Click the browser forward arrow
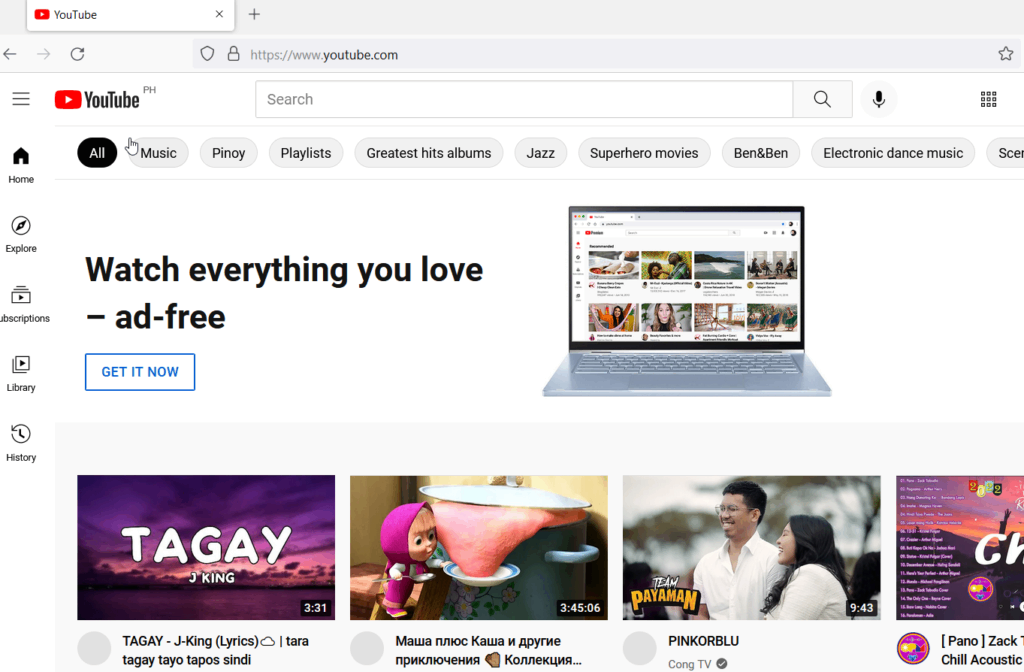The image size is (1024, 672). click(44, 54)
